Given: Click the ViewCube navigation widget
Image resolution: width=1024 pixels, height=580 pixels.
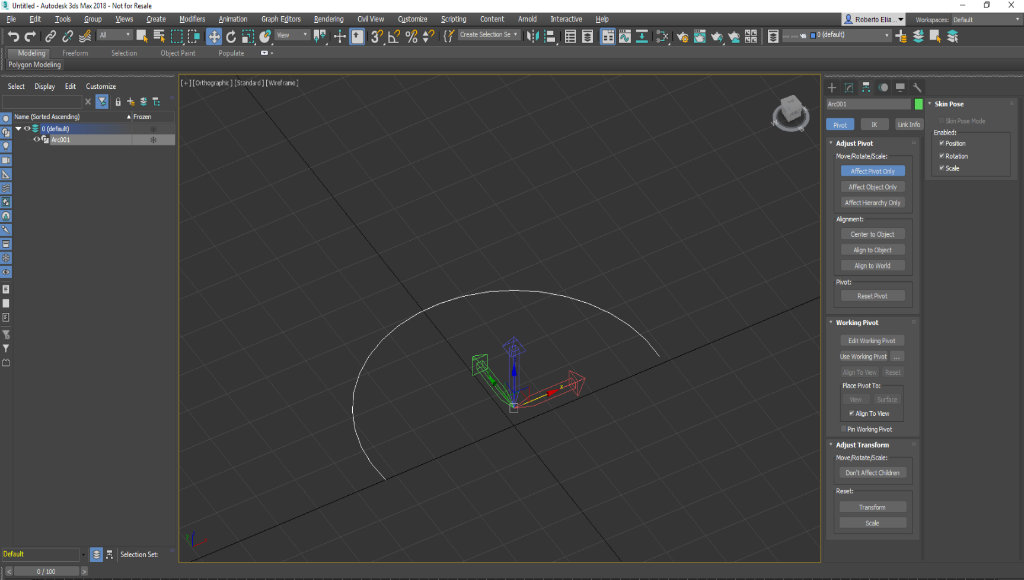Looking at the screenshot, I should pyautogui.click(x=791, y=112).
